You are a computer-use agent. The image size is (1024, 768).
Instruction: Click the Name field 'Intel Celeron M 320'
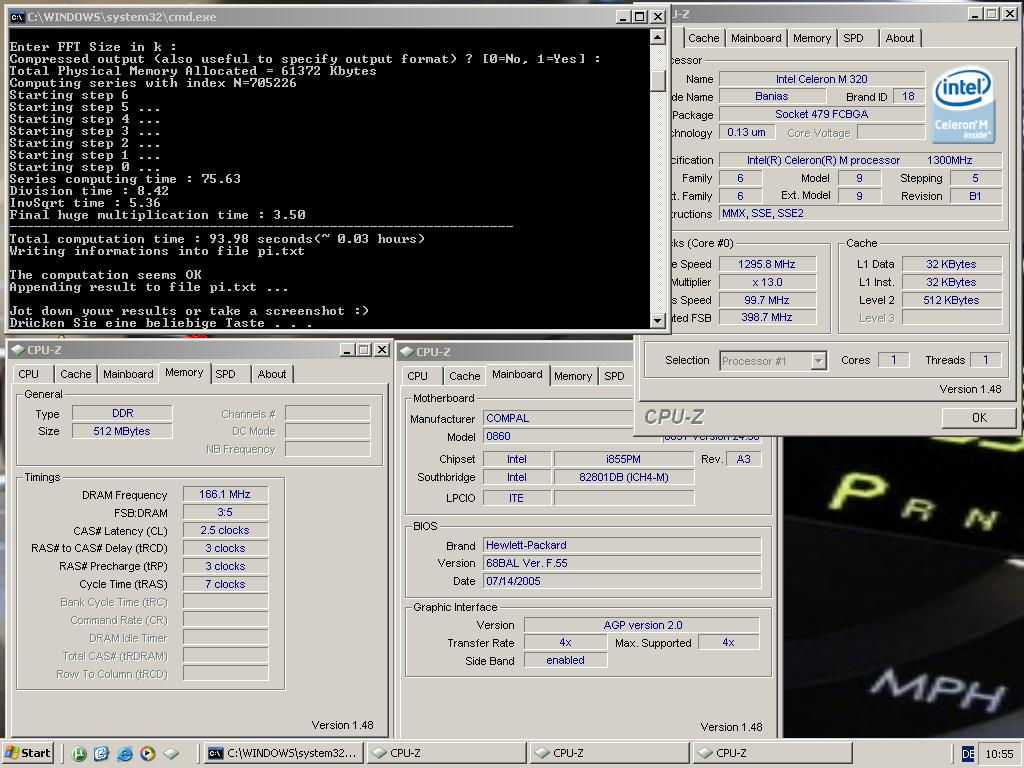pyautogui.click(x=822, y=79)
